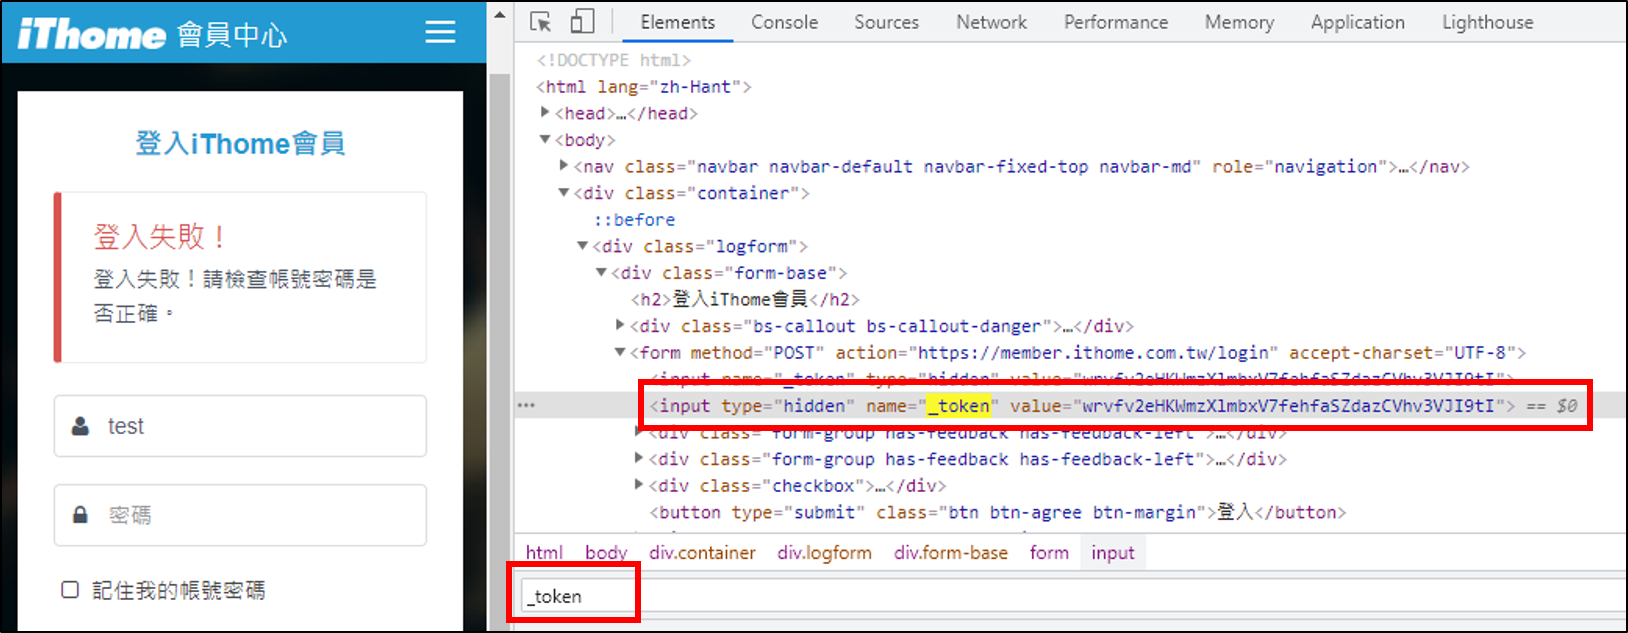Expand the checkbox div node
This screenshot has height=633, width=1628.
click(x=639, y=485)
